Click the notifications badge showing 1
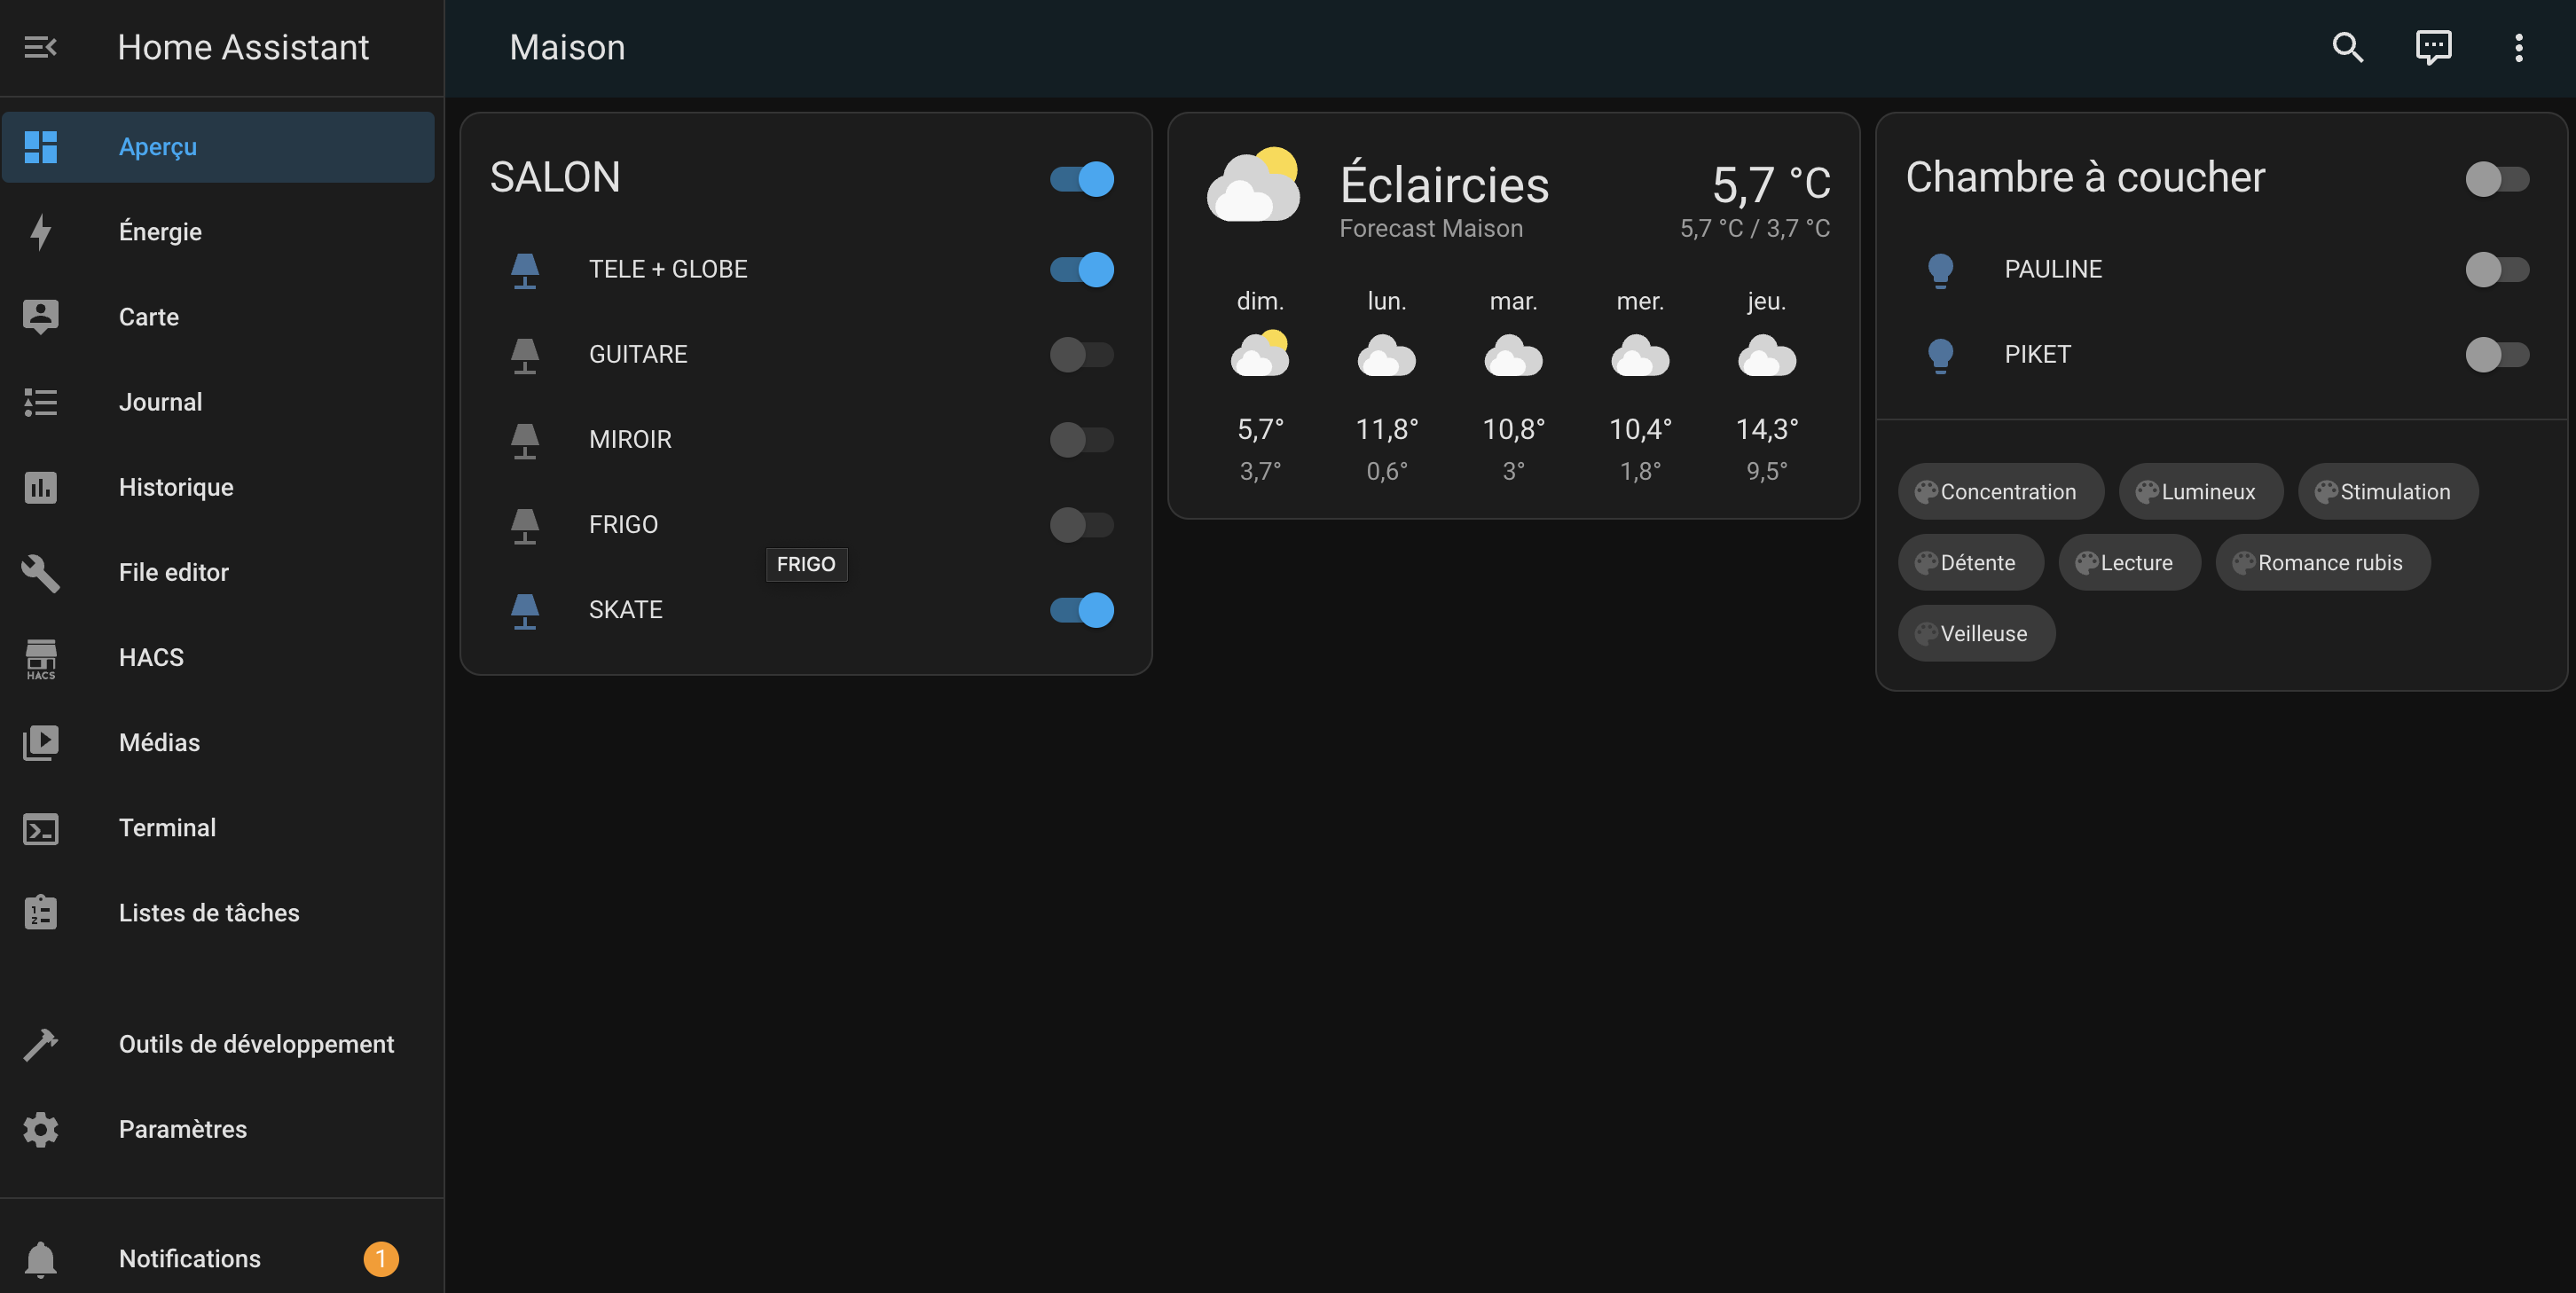 click(x=381, y=1259)
